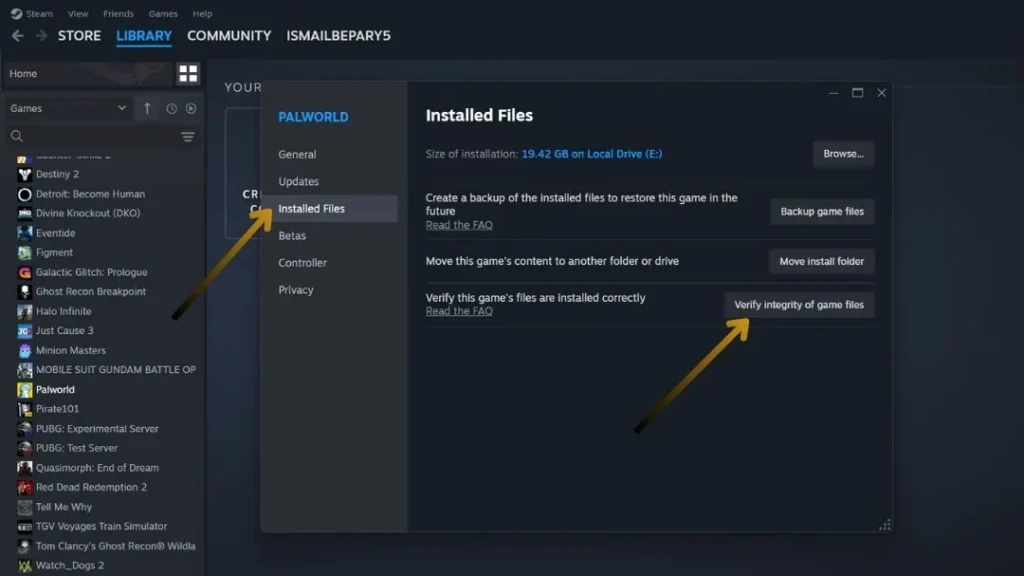
Task: Select Updates in Palworld properties
Action: tap(298, 182)
